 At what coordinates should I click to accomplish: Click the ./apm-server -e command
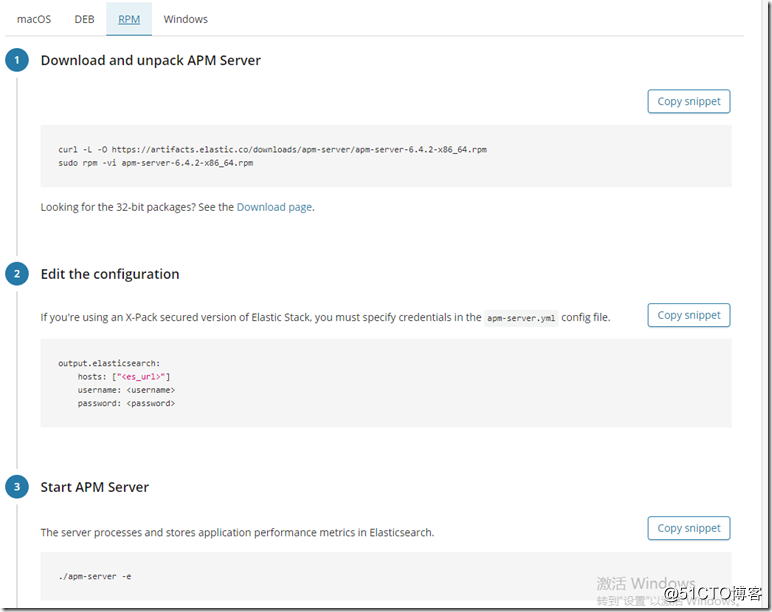tap(95, 577)
